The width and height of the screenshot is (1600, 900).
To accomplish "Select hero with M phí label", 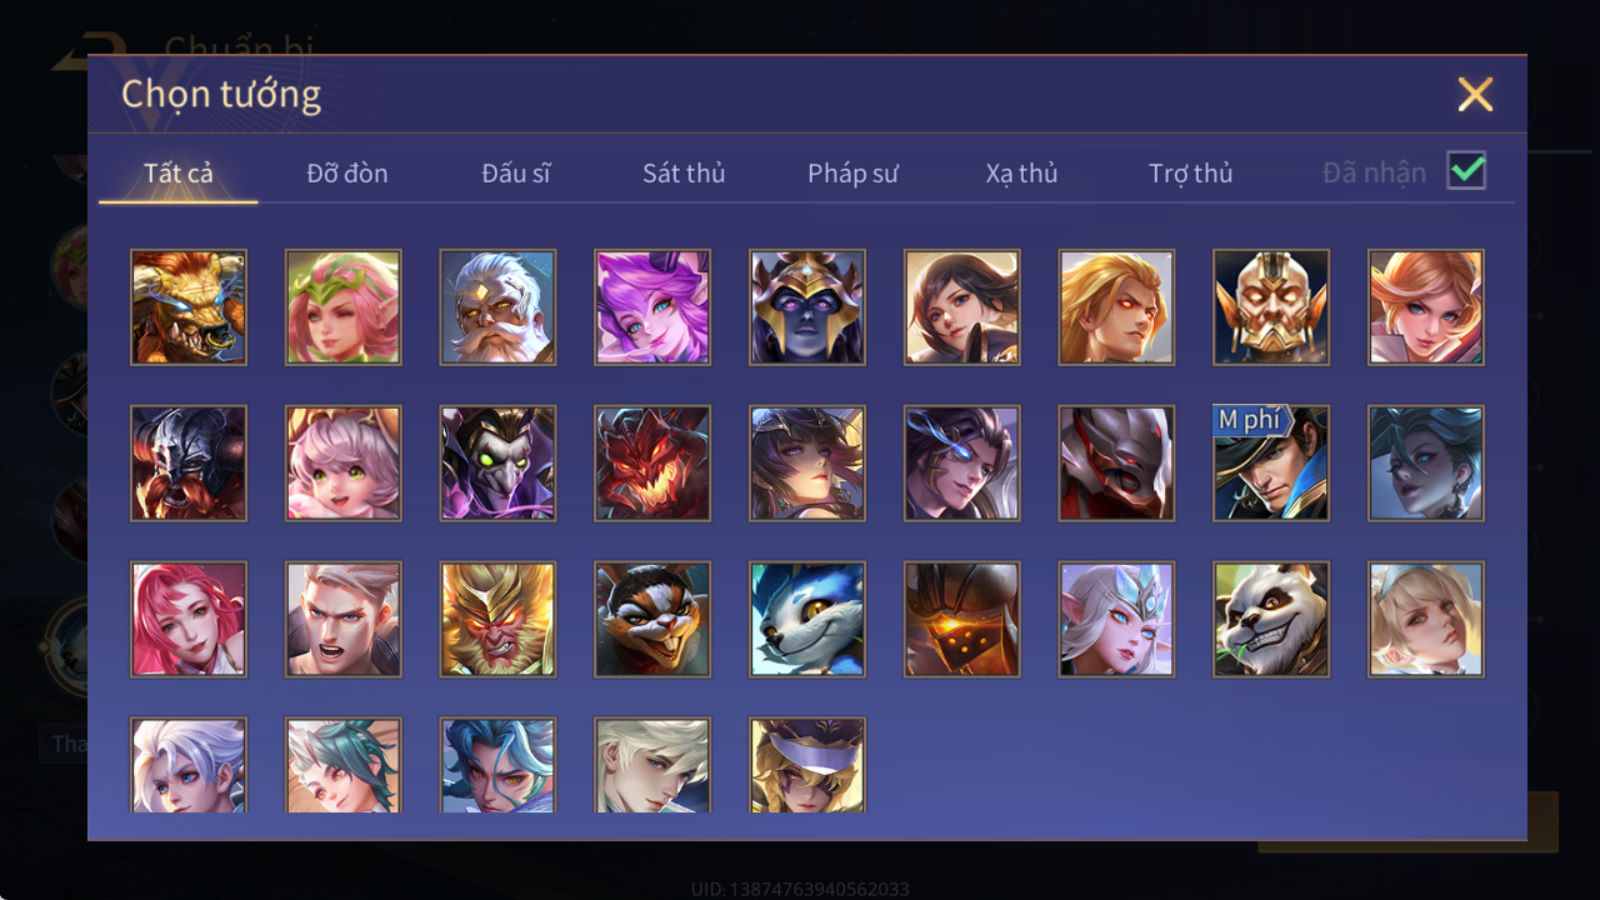I will click(x=1271, y=463).
